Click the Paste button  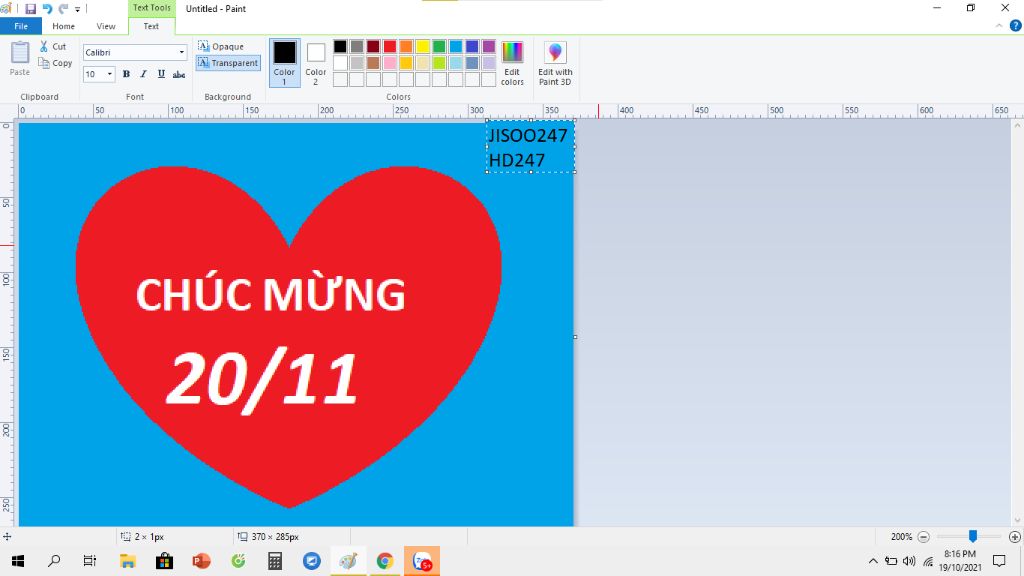tap(20, 59)
